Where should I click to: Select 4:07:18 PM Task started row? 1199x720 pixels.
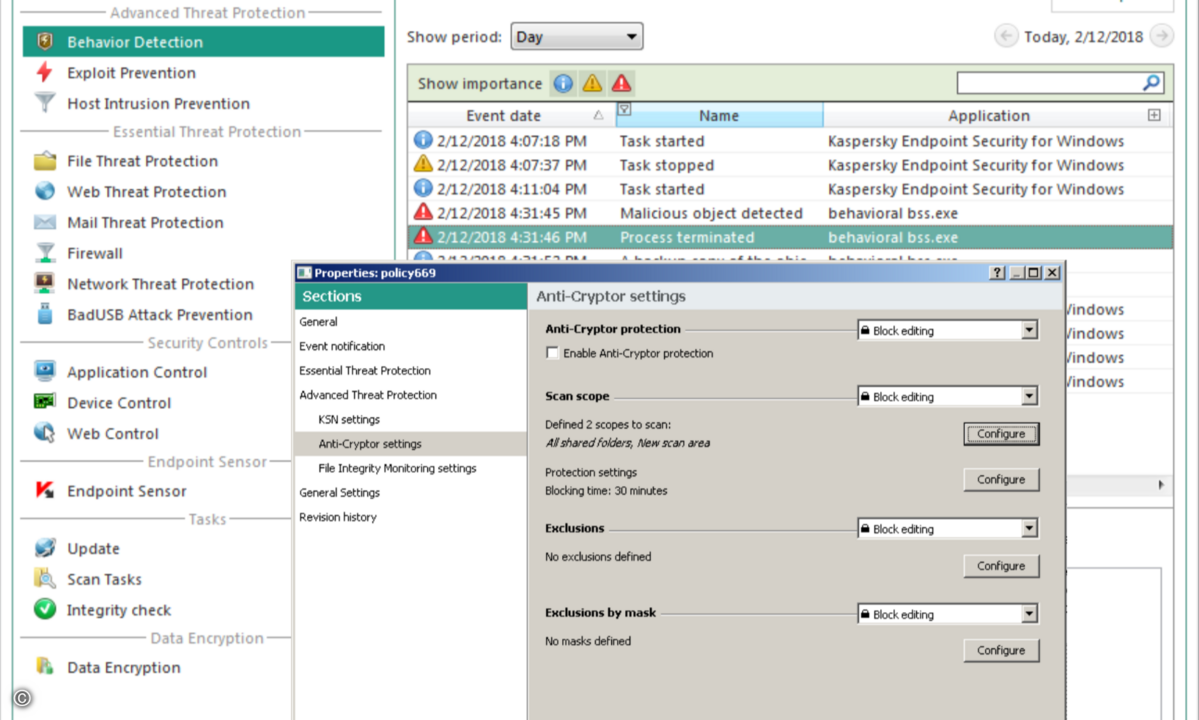point(790,141)
